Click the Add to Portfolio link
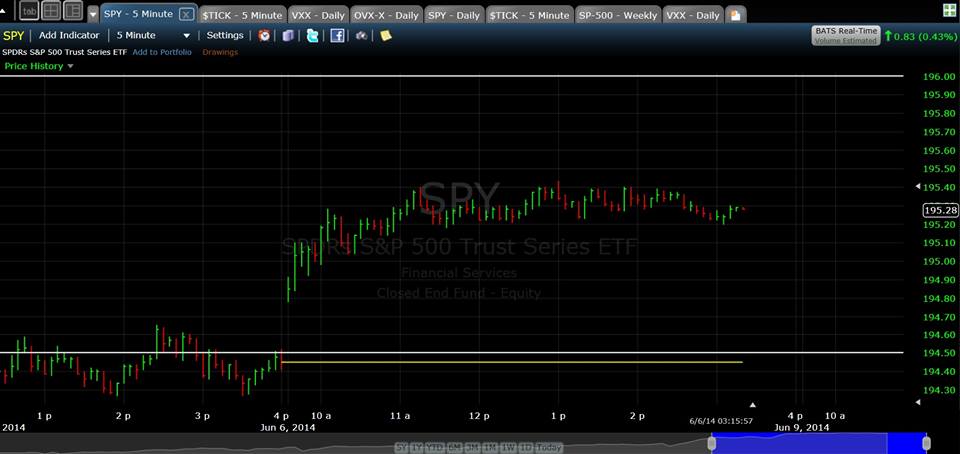Screen dimensions: 960x454 [162, 52]
